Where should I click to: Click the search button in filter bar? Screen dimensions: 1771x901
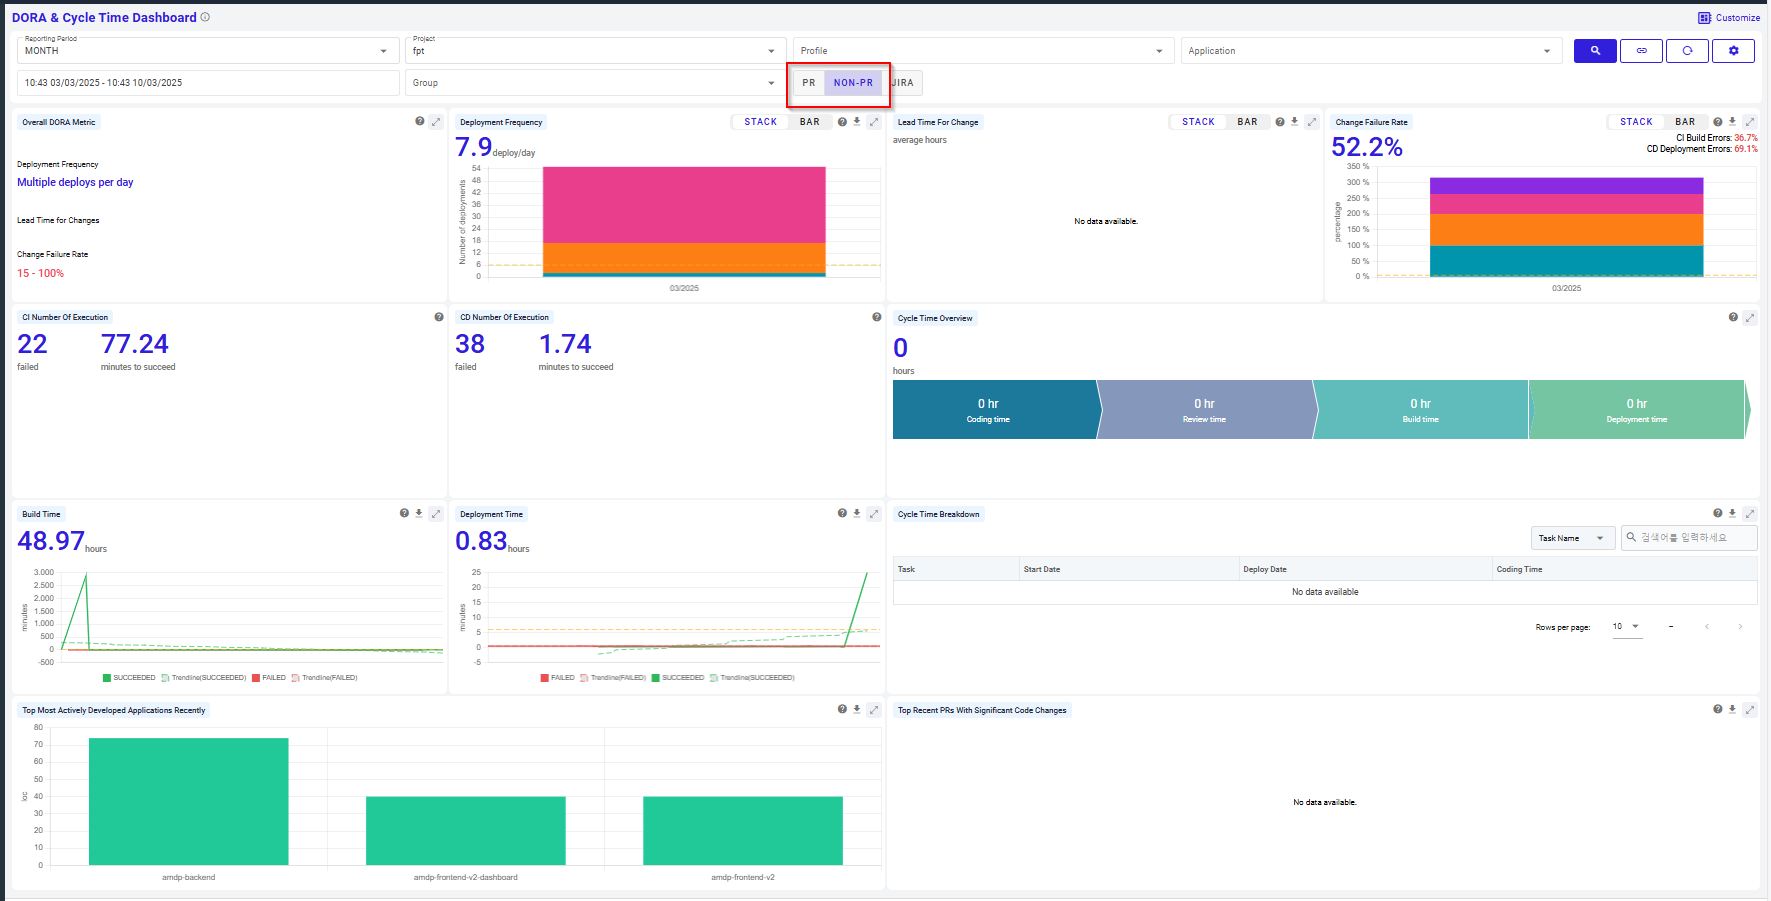pos(1595,51)
